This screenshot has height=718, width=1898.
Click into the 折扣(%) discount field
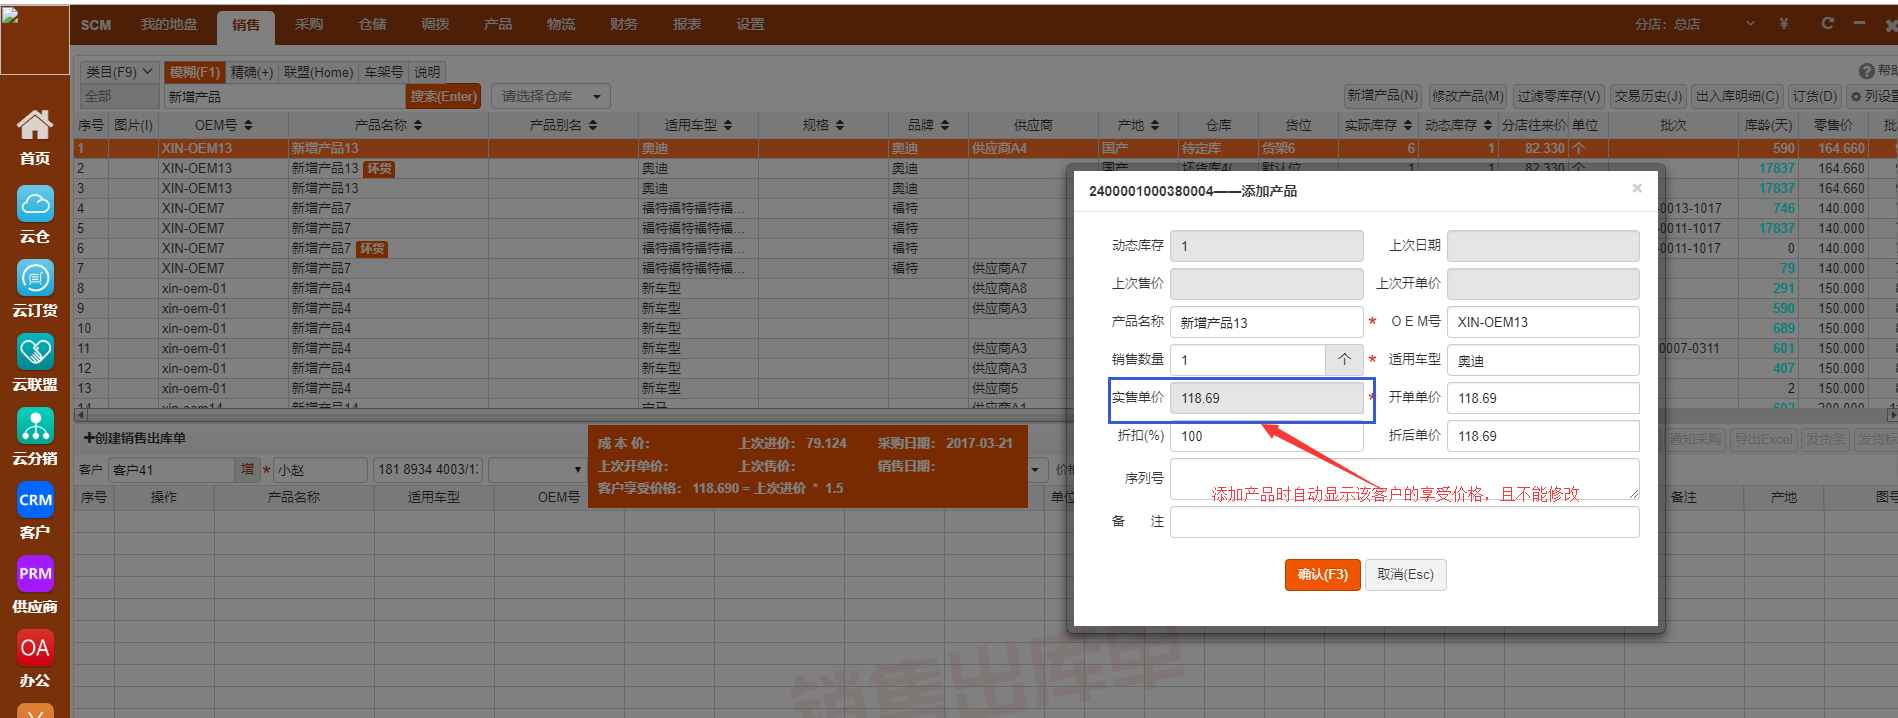point(1265,436)
